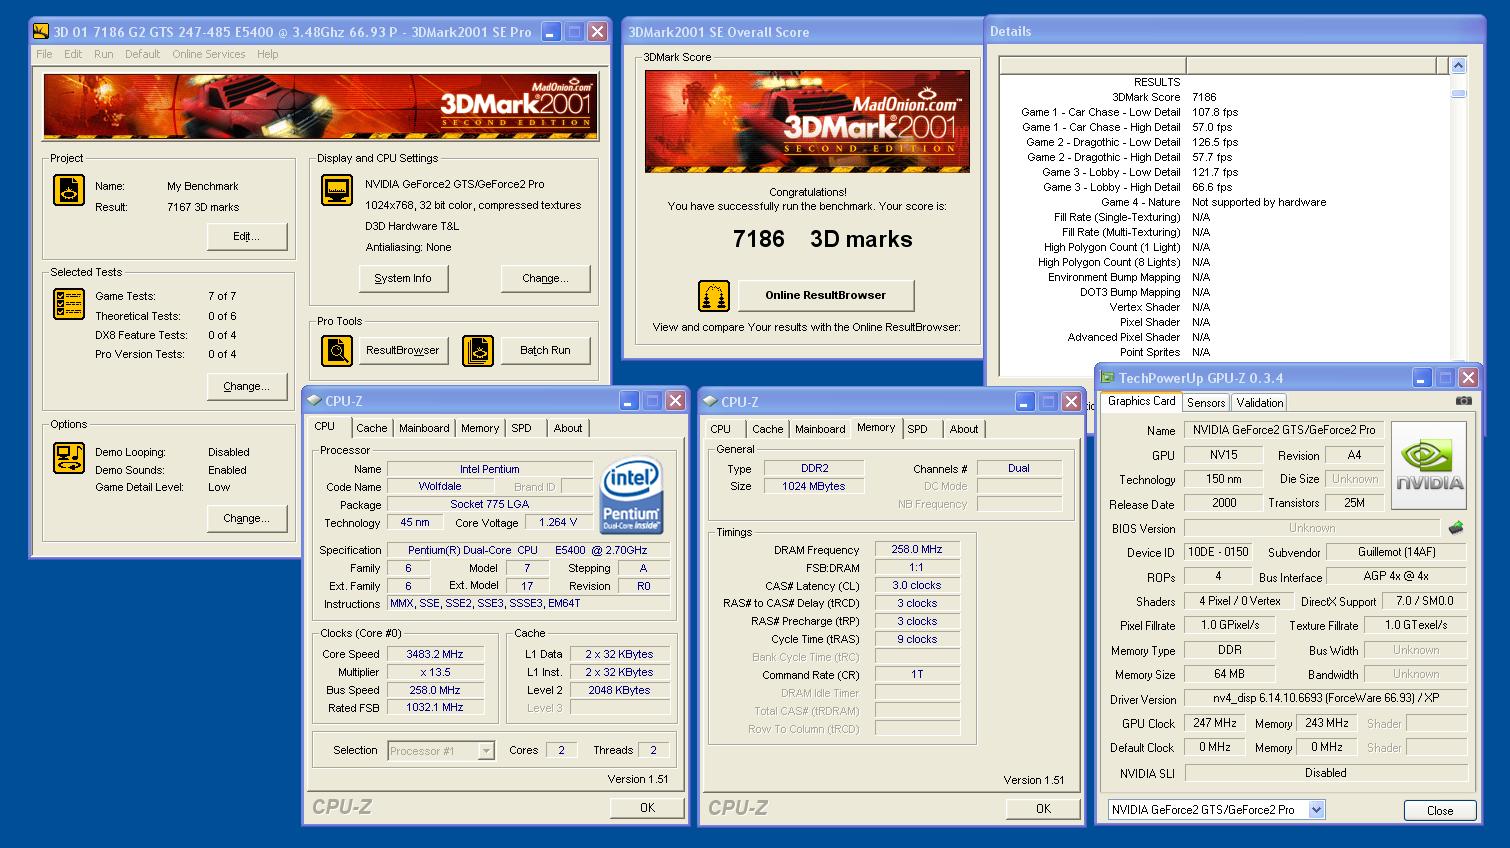Open SPD tab in left CPU-Z window
Screen dimensions: 1510x848
[522, 428]
